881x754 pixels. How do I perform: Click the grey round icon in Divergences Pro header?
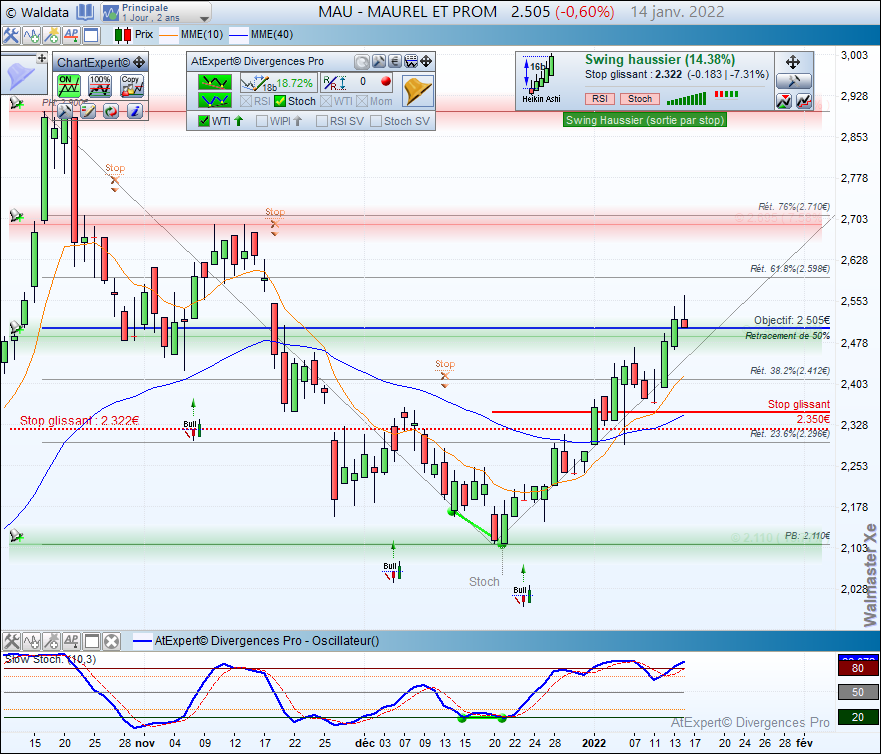[362, 61]
